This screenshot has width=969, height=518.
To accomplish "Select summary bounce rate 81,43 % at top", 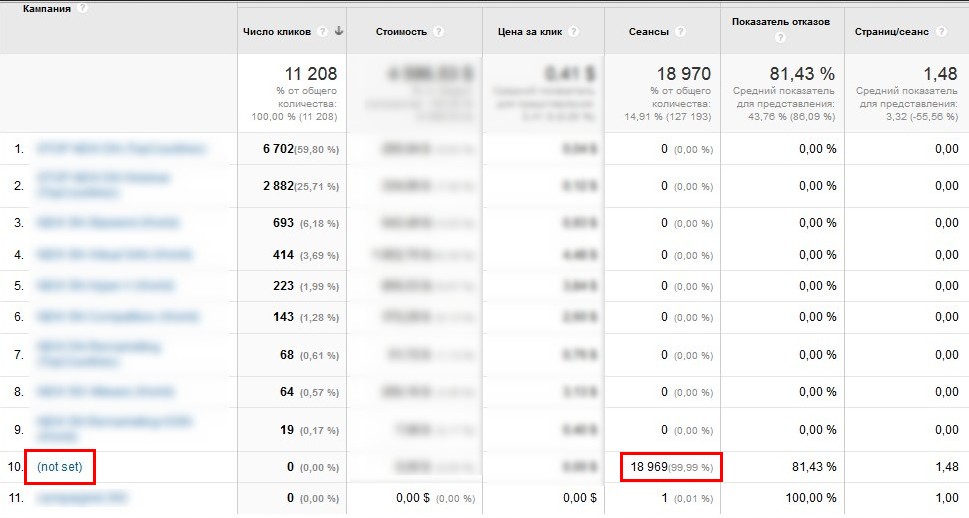I will click(802, 74).
